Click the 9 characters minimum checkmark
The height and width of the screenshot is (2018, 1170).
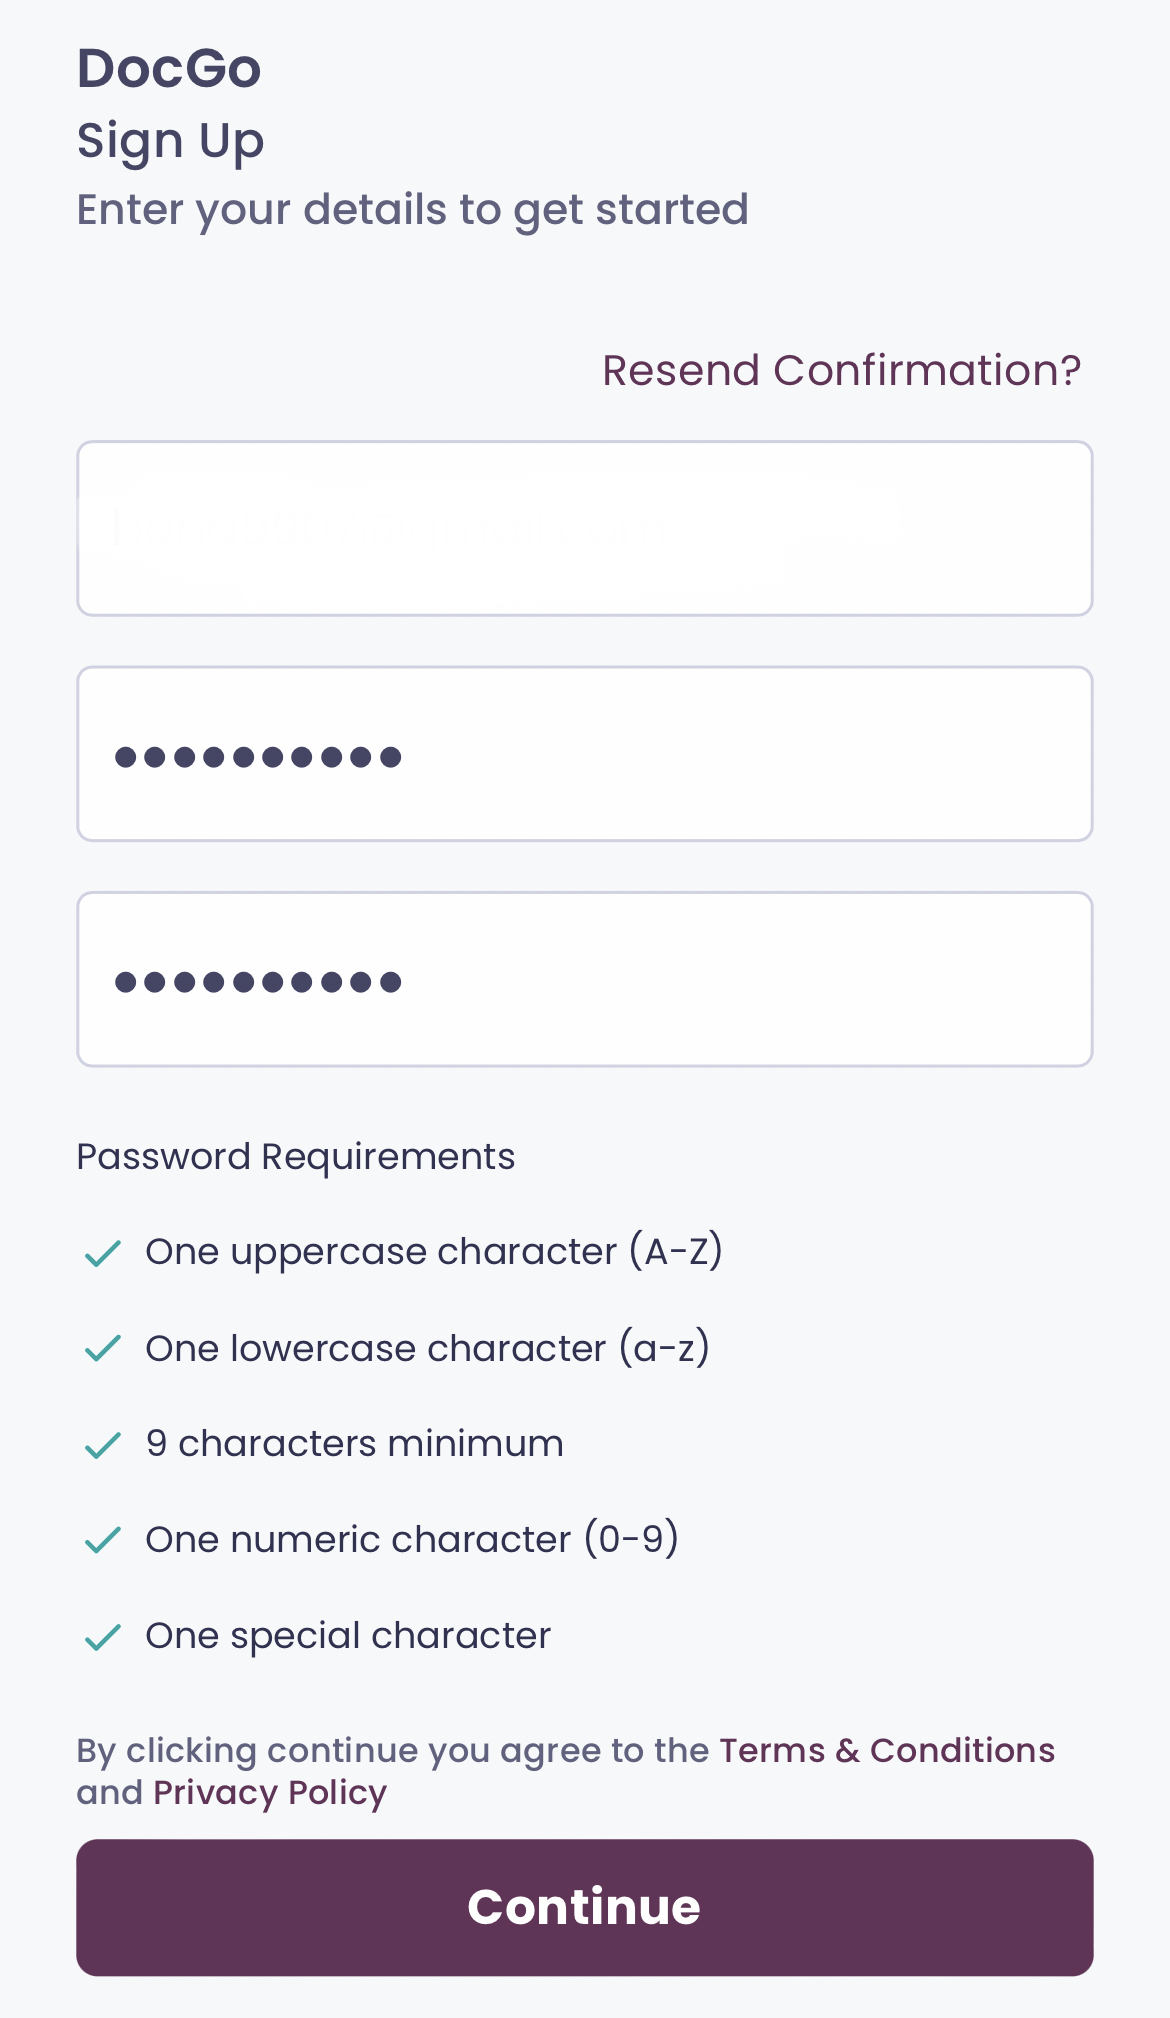click(102, 1445)
